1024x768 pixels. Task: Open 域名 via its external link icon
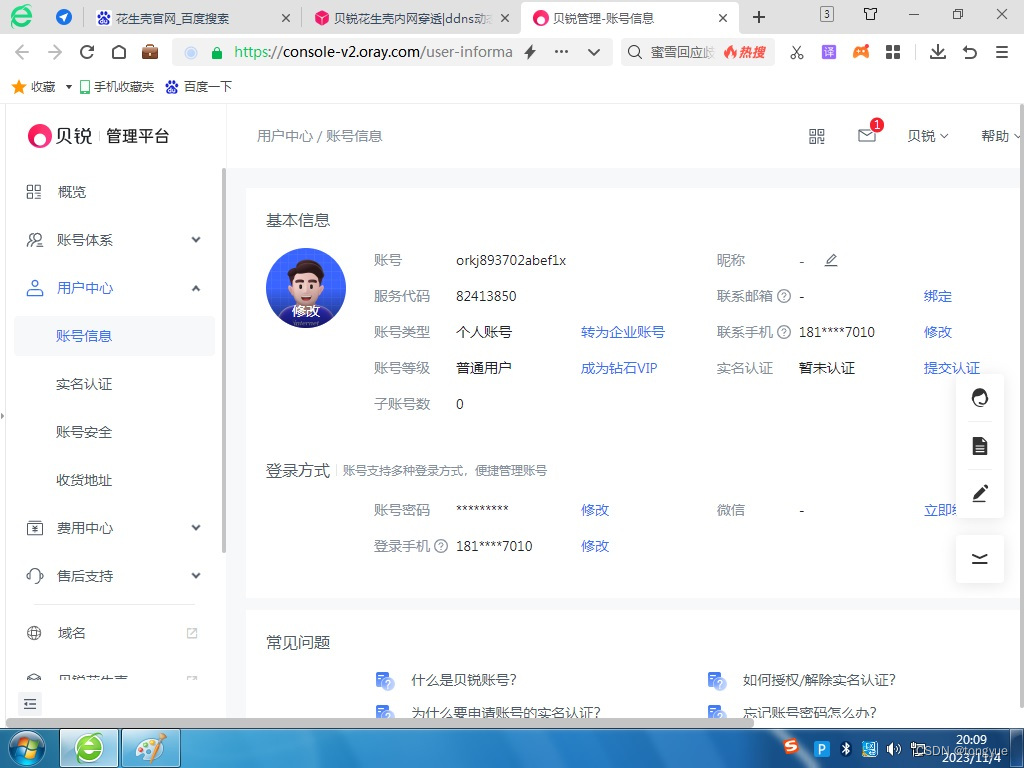coord(191,632)
